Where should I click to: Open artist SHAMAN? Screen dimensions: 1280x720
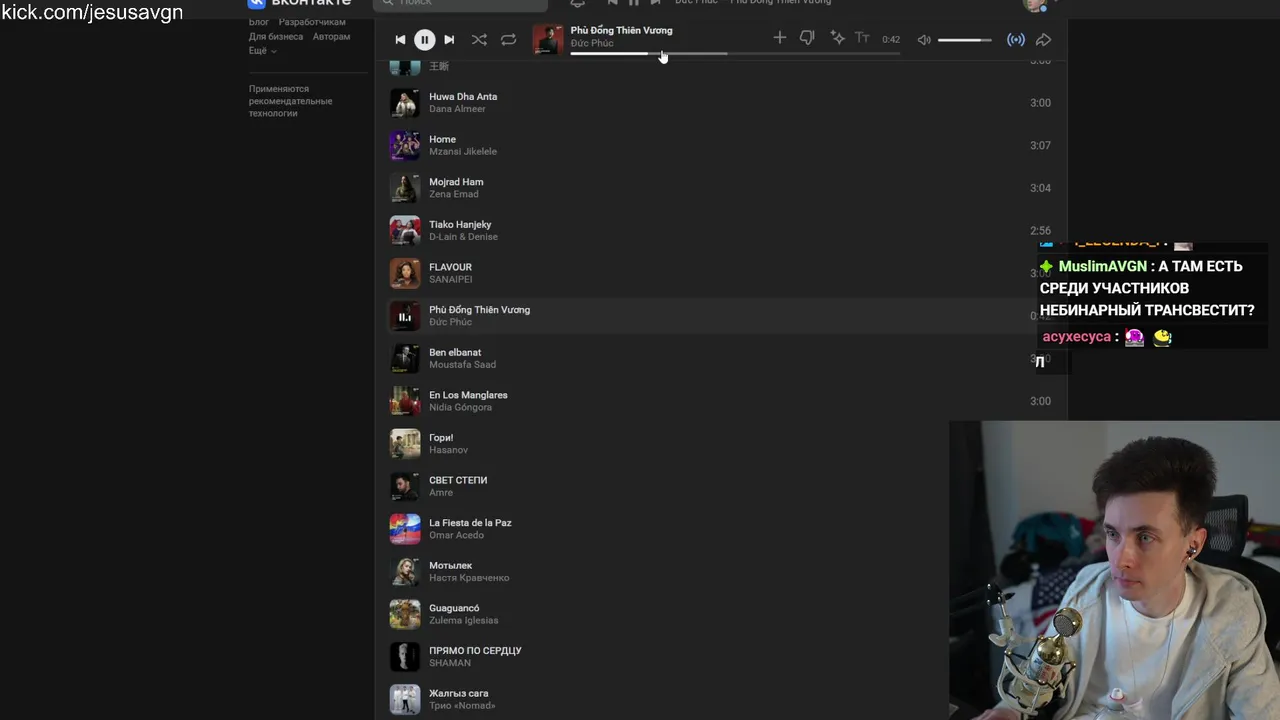(x=449, y=663)
